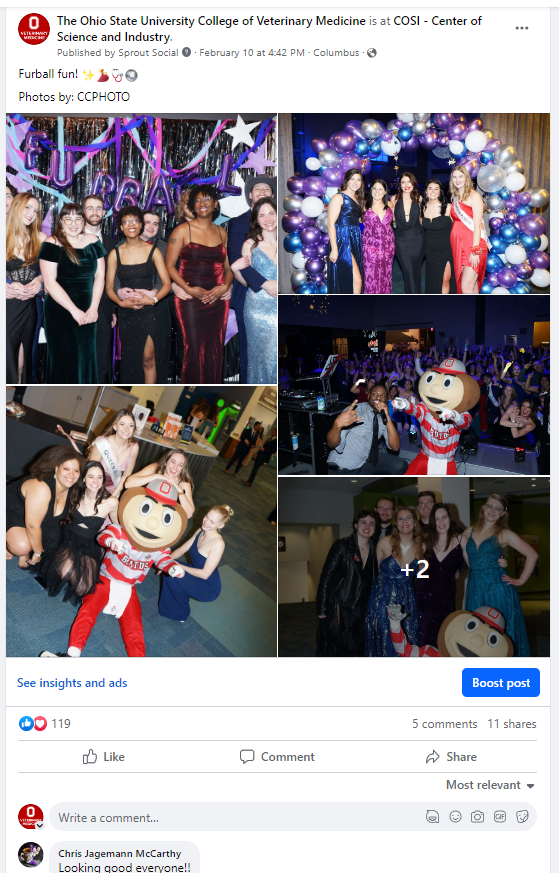This screenshot has width=559, height=873.
Task: Click the Comment action button
Action: 277,757
